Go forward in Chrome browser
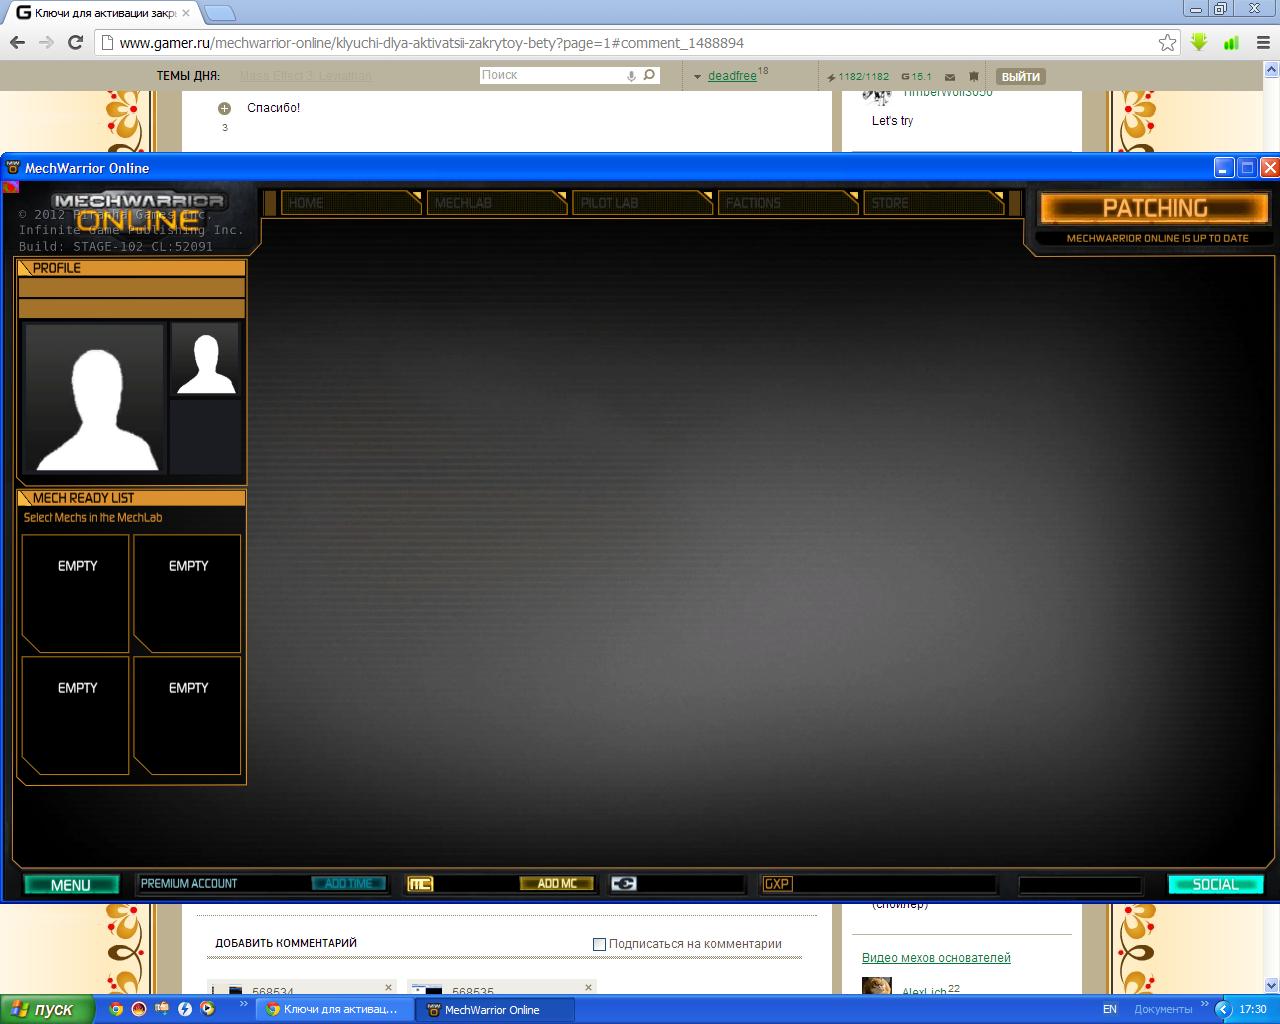 point(46,42)
